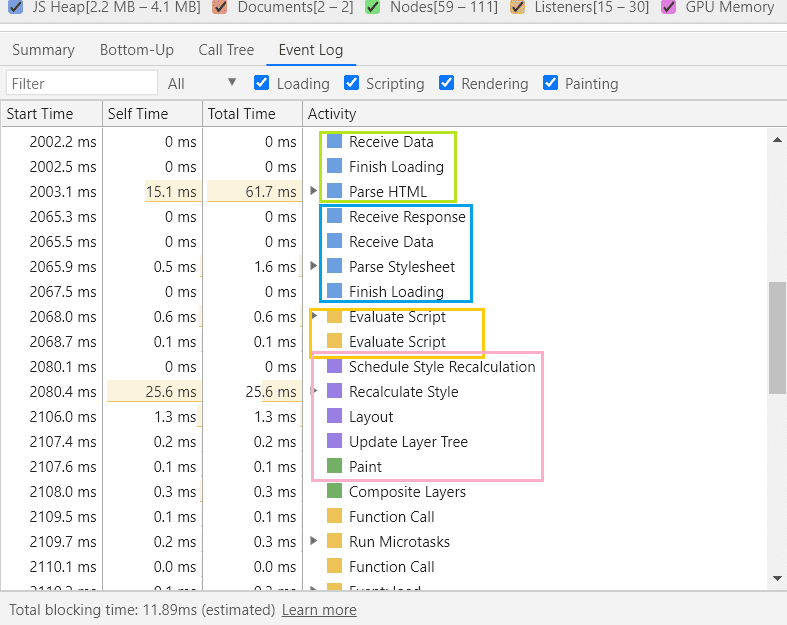This screenshot has width=787, height=625.
Task: Click the green Paint activity icon
Action: (334, 467)
